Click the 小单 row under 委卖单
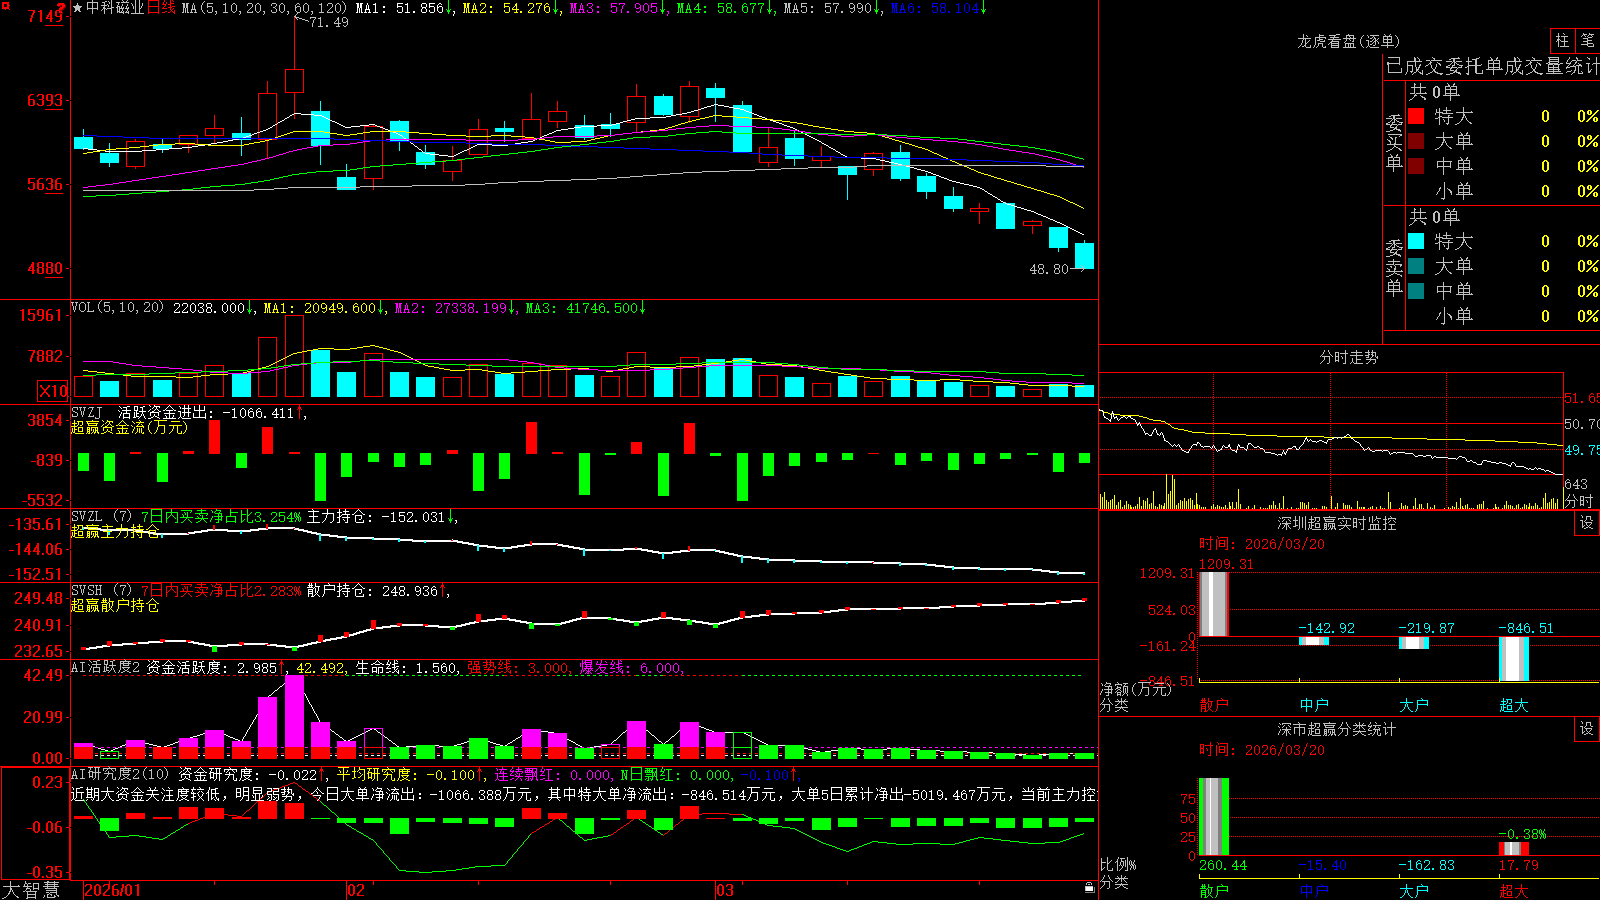The width and height of the screenshot is (1600, 900). (x=1503, y=316)
